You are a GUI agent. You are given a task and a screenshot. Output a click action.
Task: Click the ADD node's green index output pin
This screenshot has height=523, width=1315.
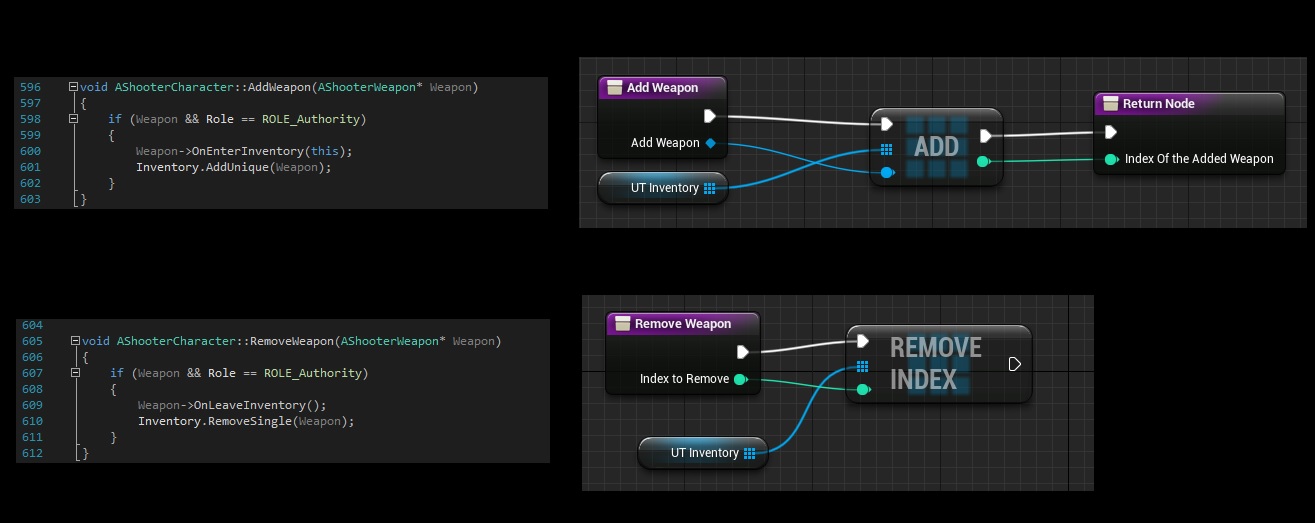(984, 162)
